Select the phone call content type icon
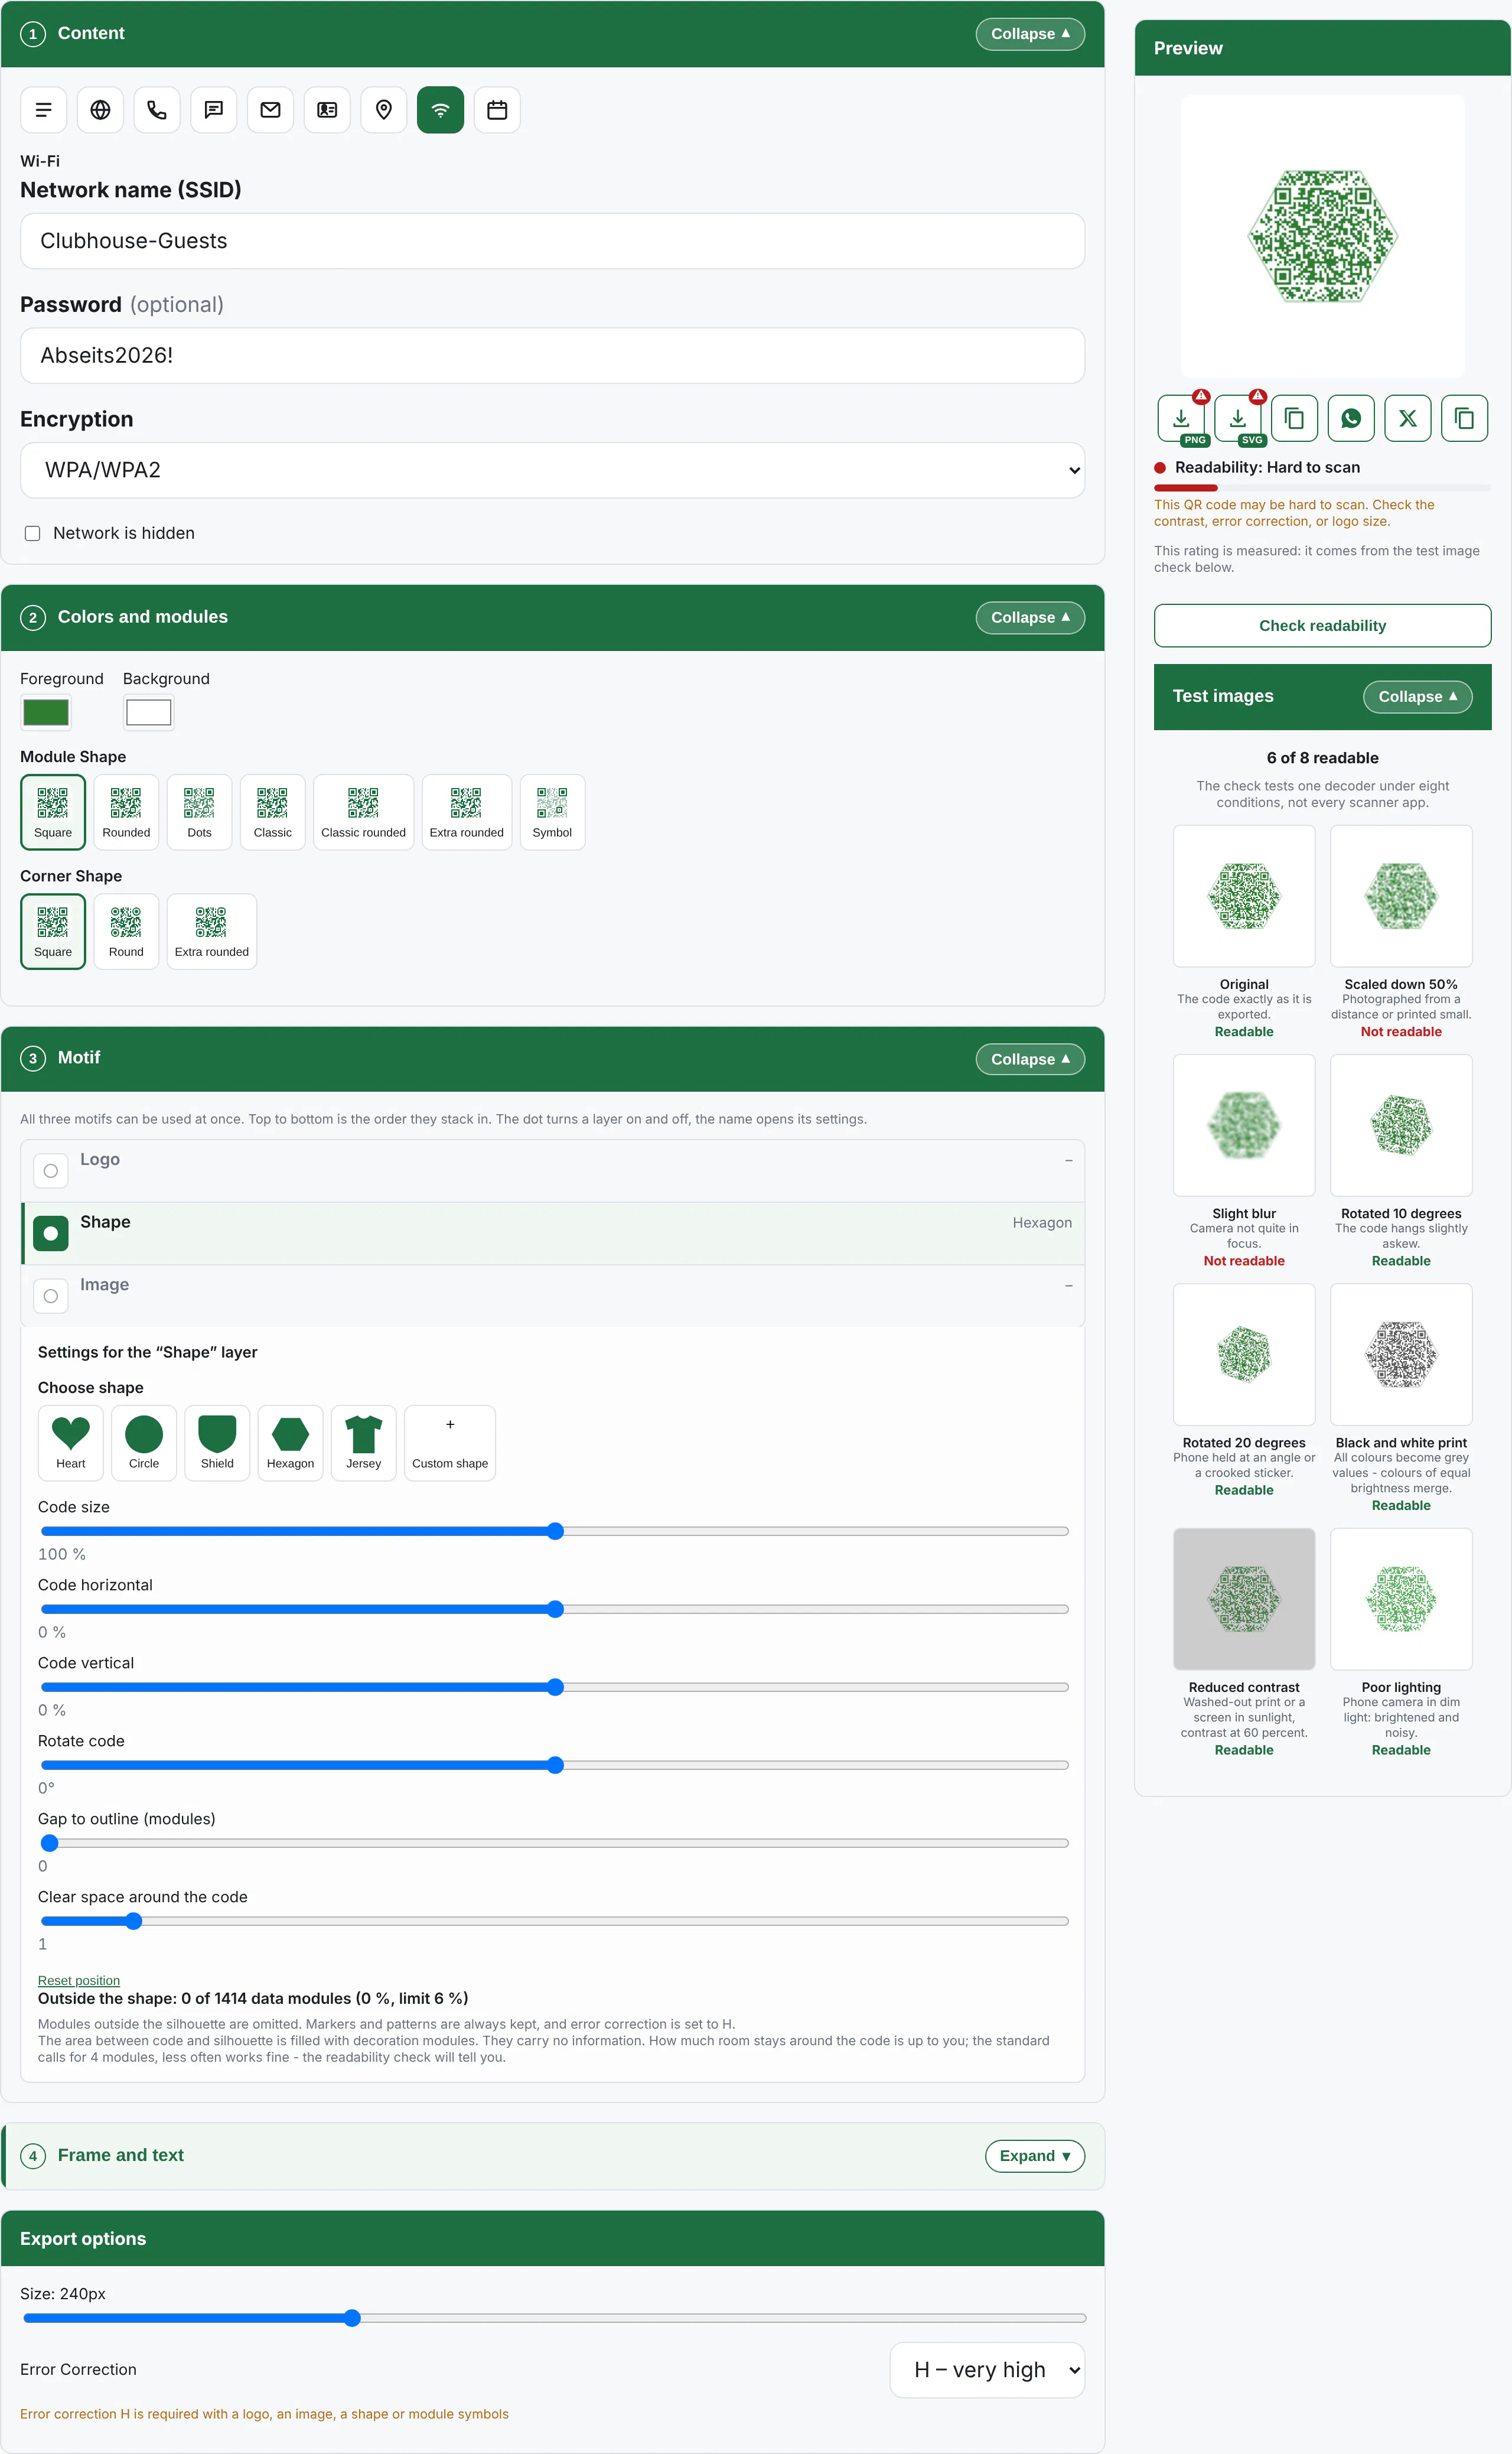The width and height of the screenshot is (1512, 2454). 157,110
